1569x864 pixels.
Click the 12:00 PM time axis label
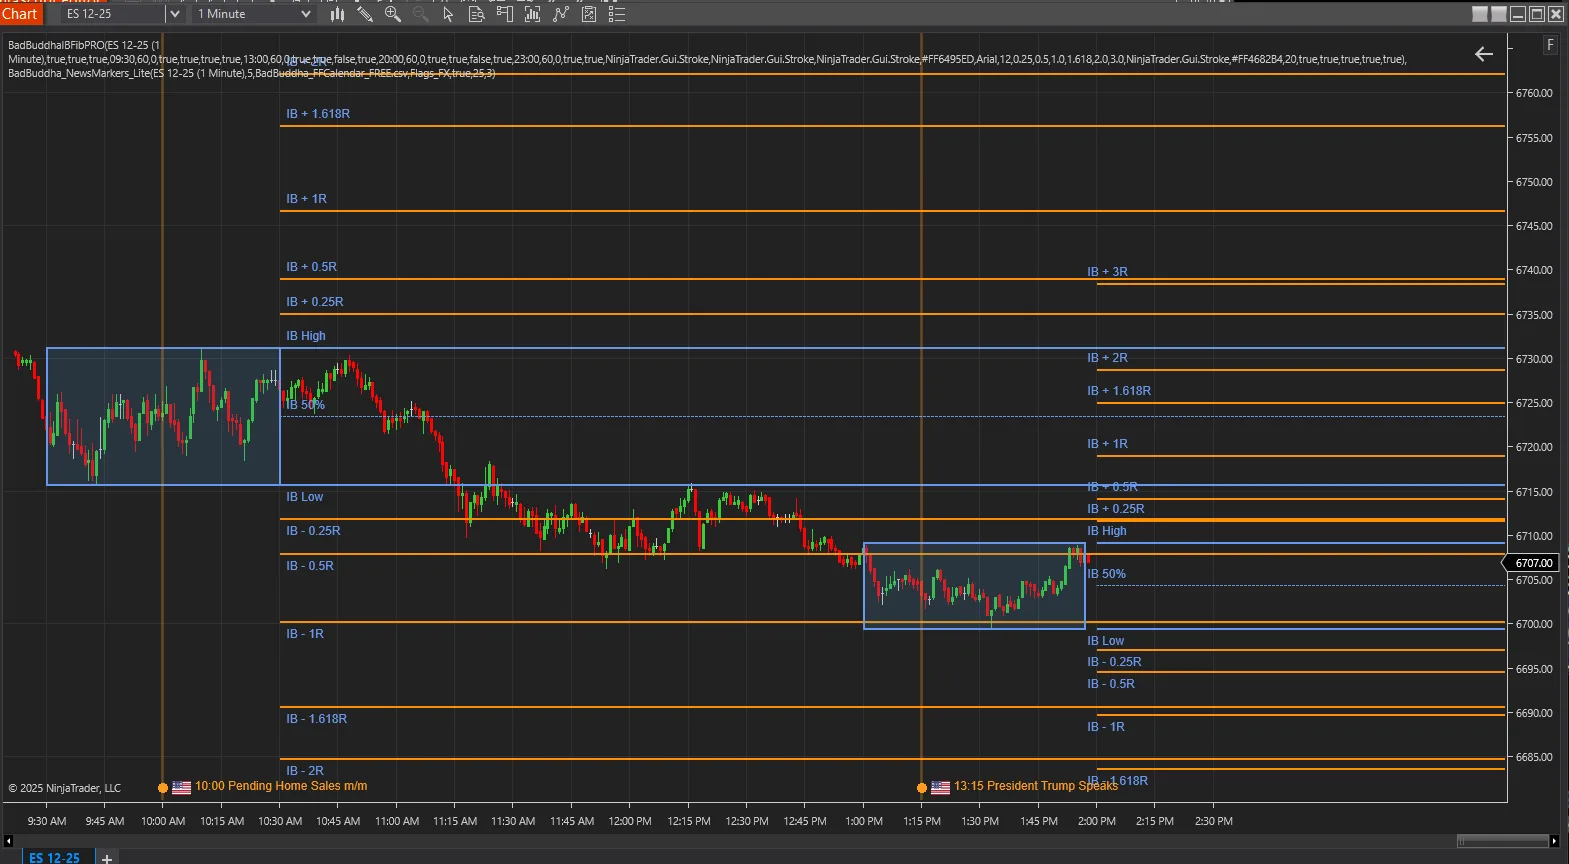click(x=630, y=821)
